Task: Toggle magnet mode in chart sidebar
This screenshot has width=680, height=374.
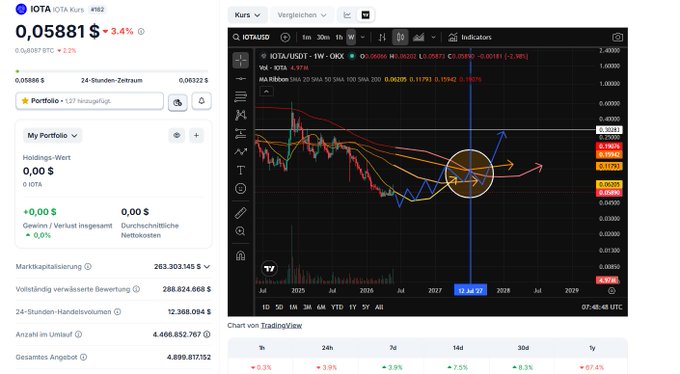Action: [x=241, y=256]
